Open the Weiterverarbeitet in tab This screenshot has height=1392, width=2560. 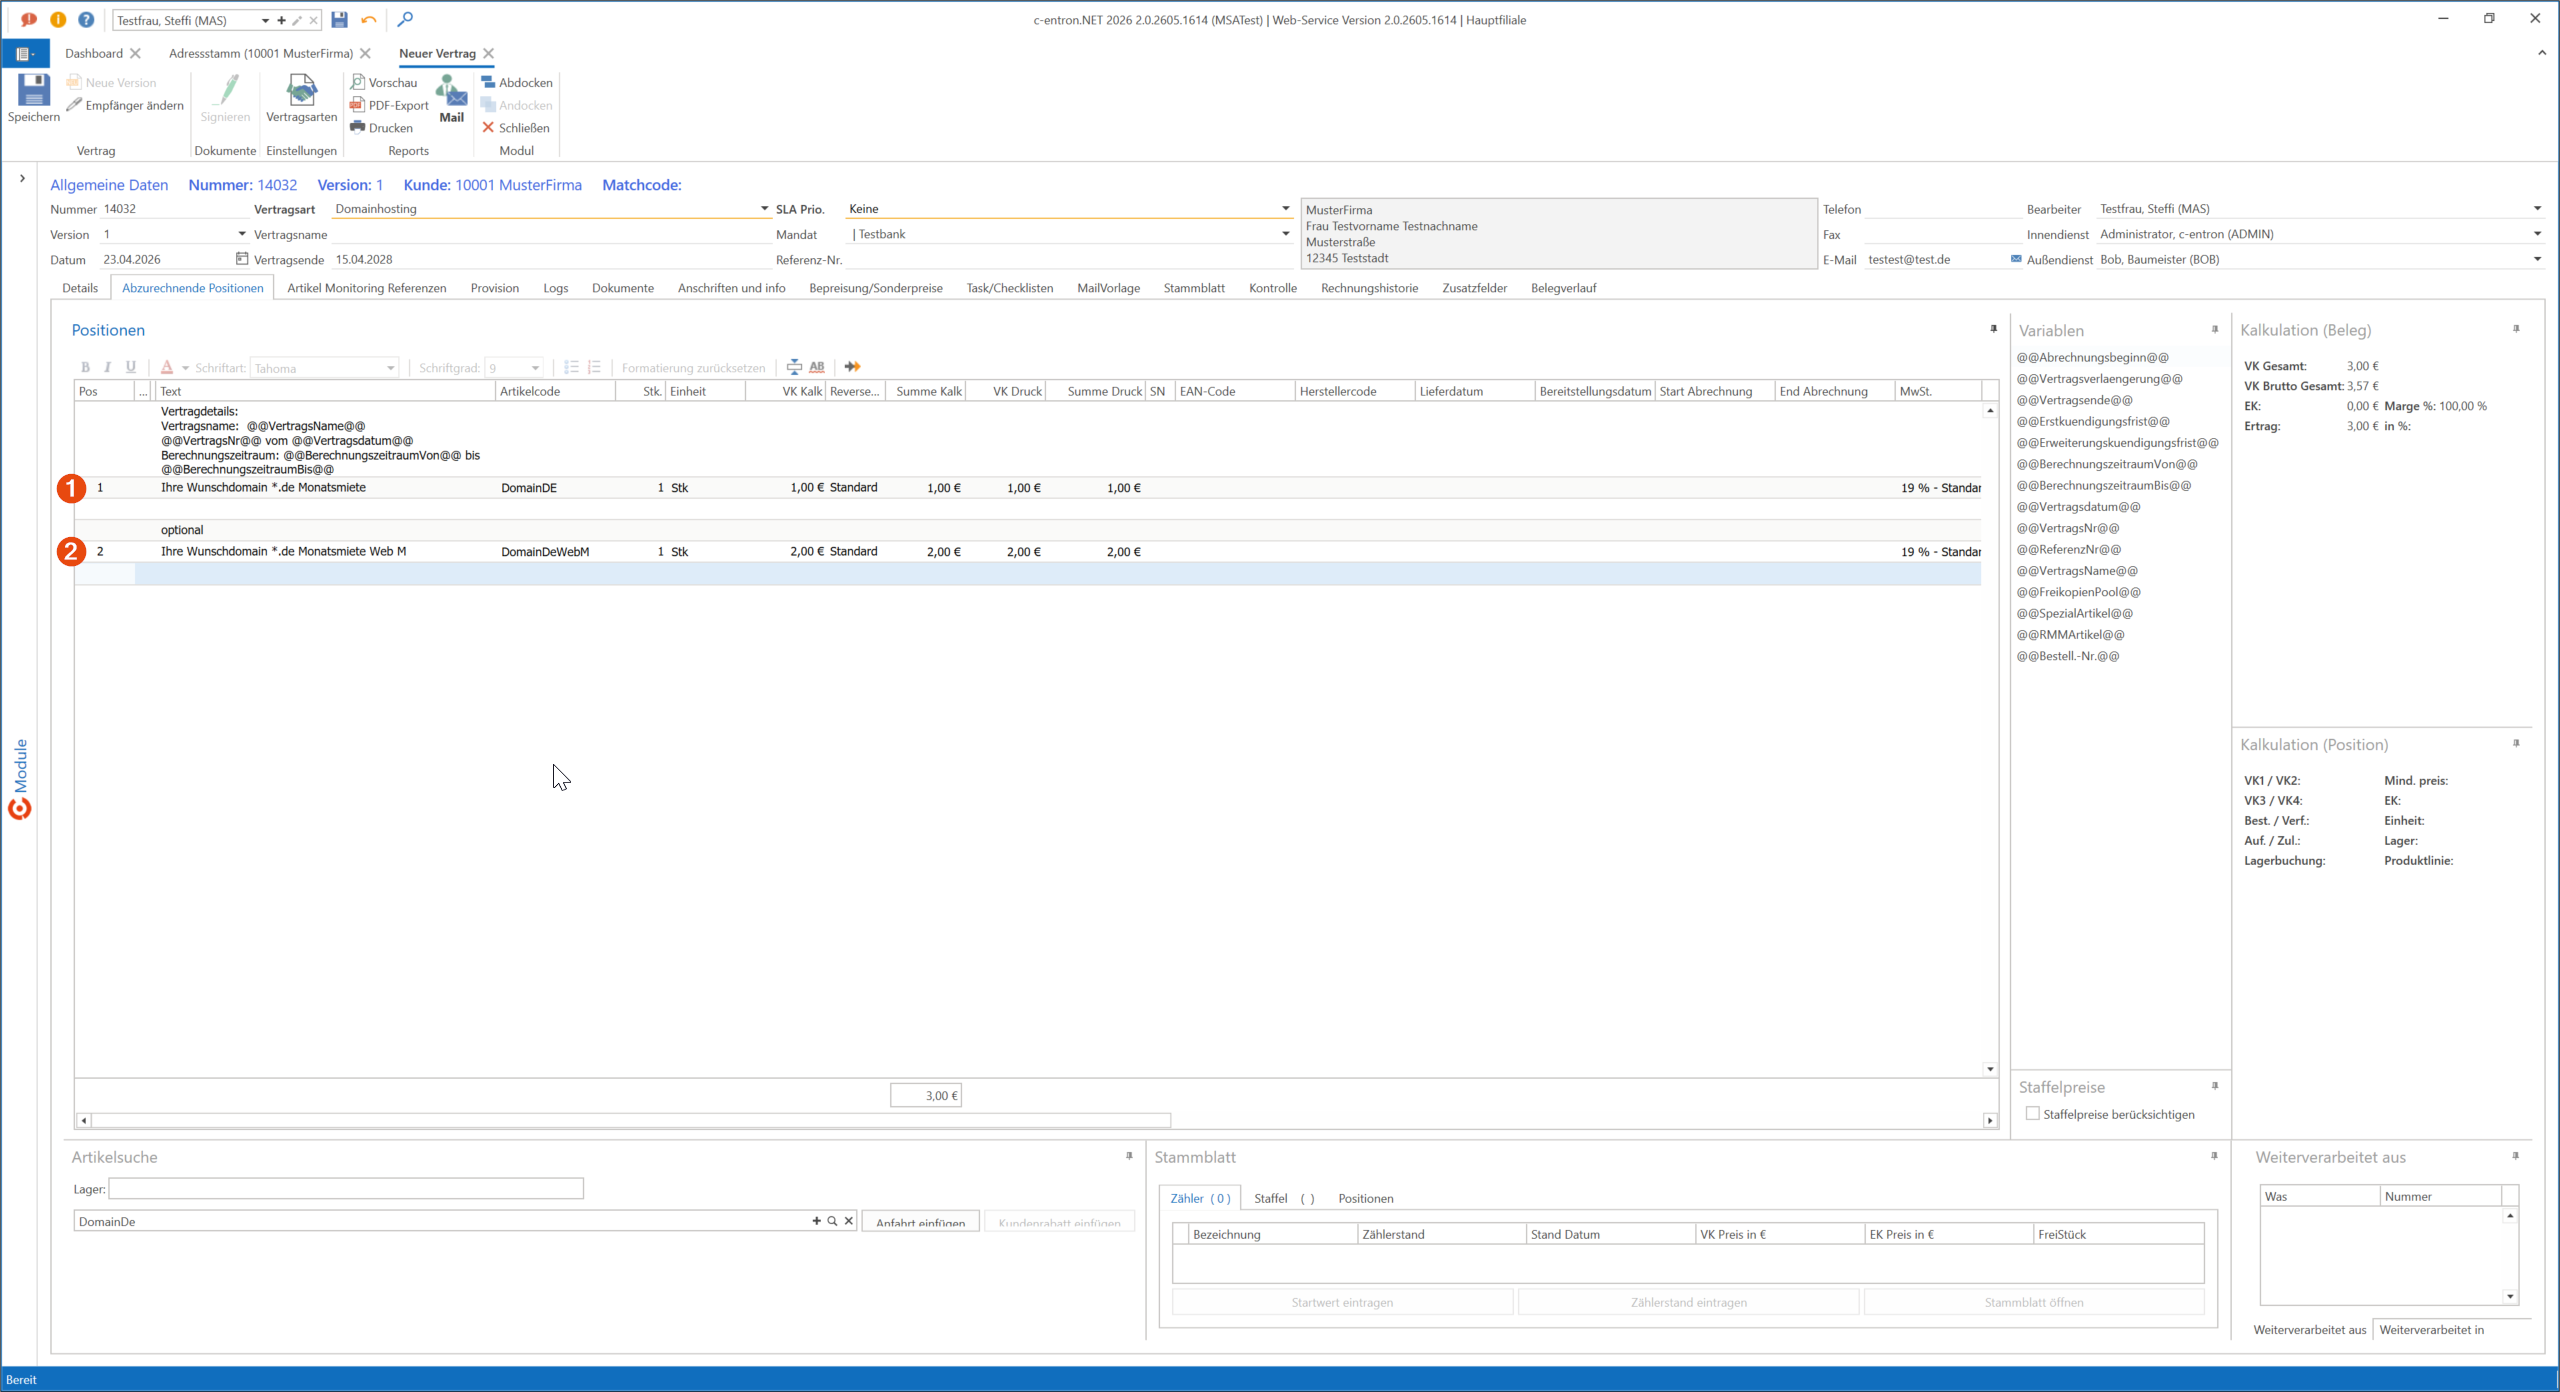[x=2431, y=1329]
